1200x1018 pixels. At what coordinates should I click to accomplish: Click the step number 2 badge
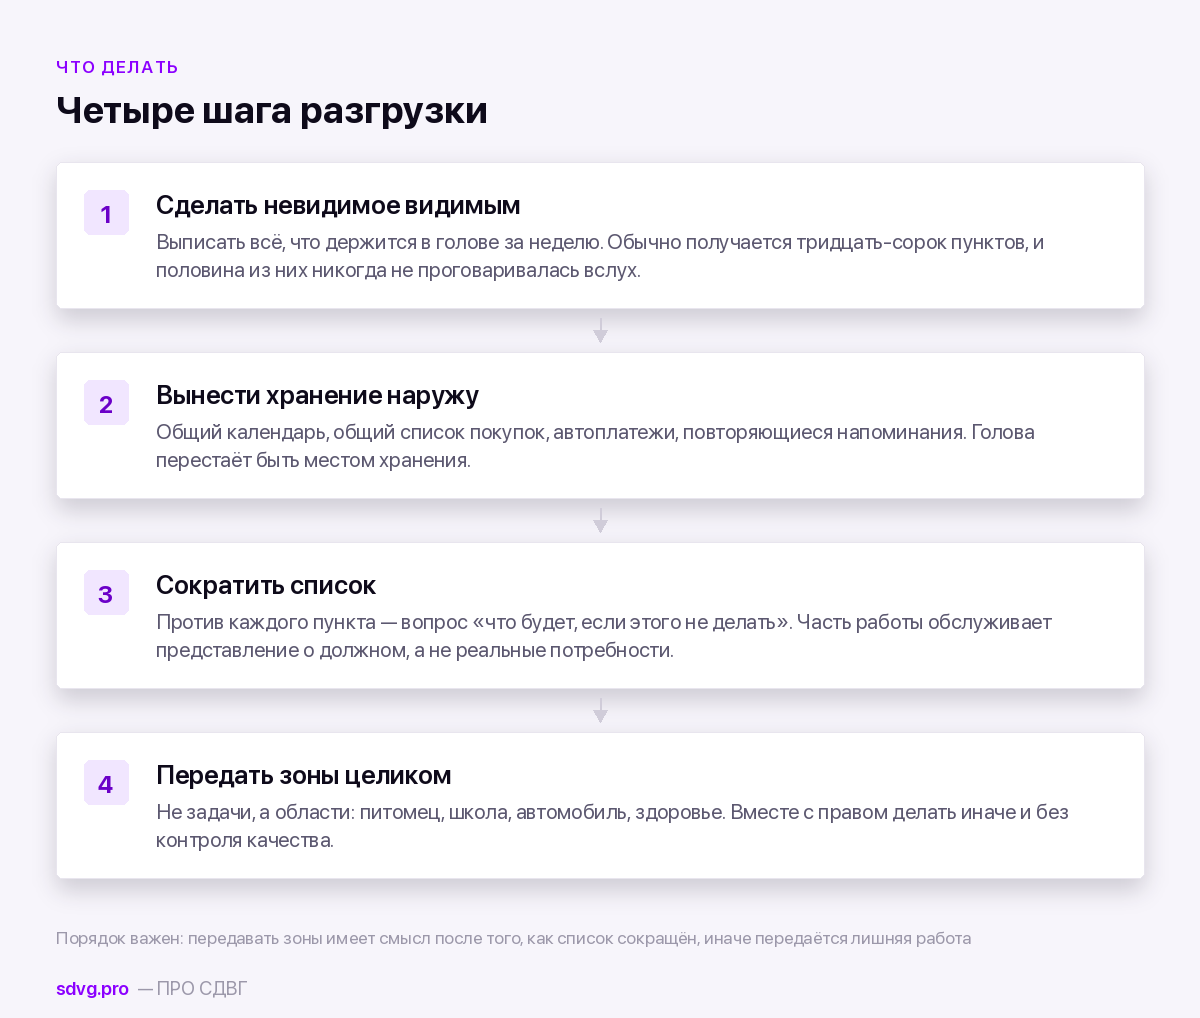pos(106,403)
